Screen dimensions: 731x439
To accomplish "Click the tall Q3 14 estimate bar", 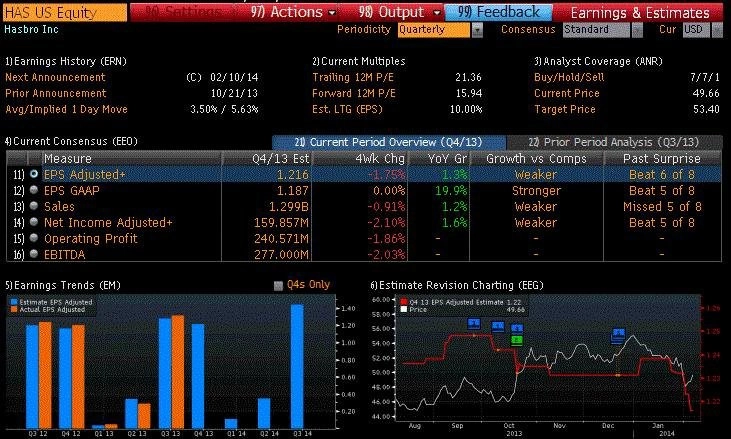I will pos(297,366).
